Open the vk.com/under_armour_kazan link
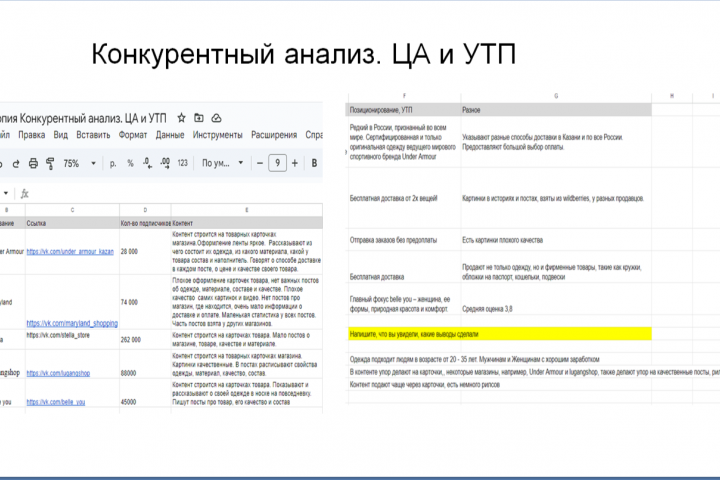This screenshot has width=720, height=480. tap(70, 252)
